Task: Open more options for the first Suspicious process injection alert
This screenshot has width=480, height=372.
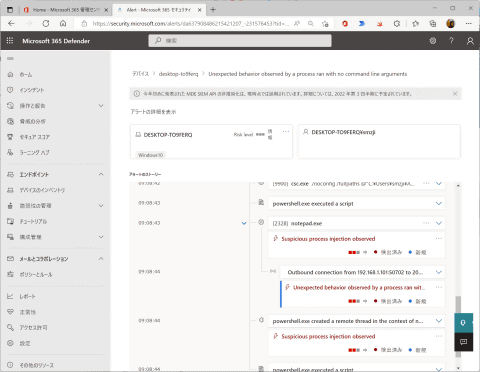Action: click(439, 239)
